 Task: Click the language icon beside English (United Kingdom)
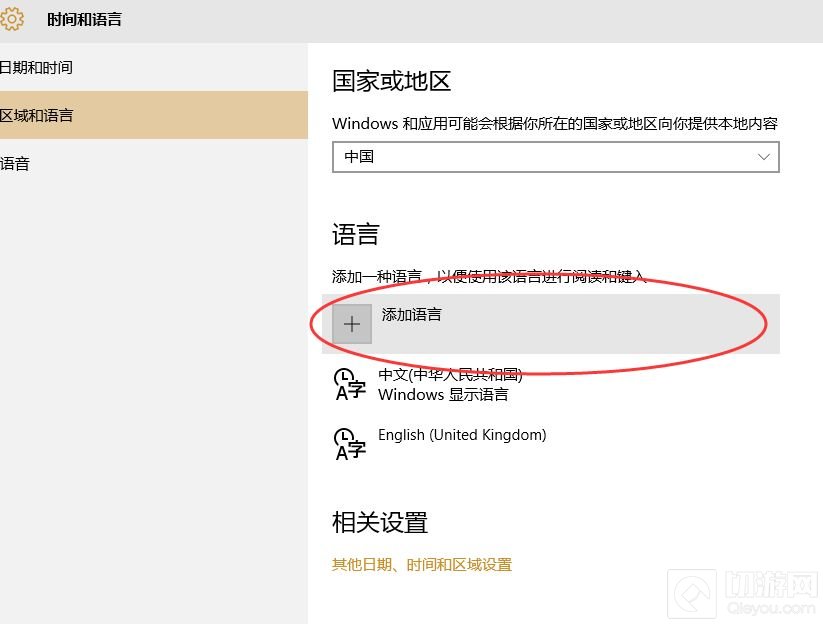coord(348,444)
